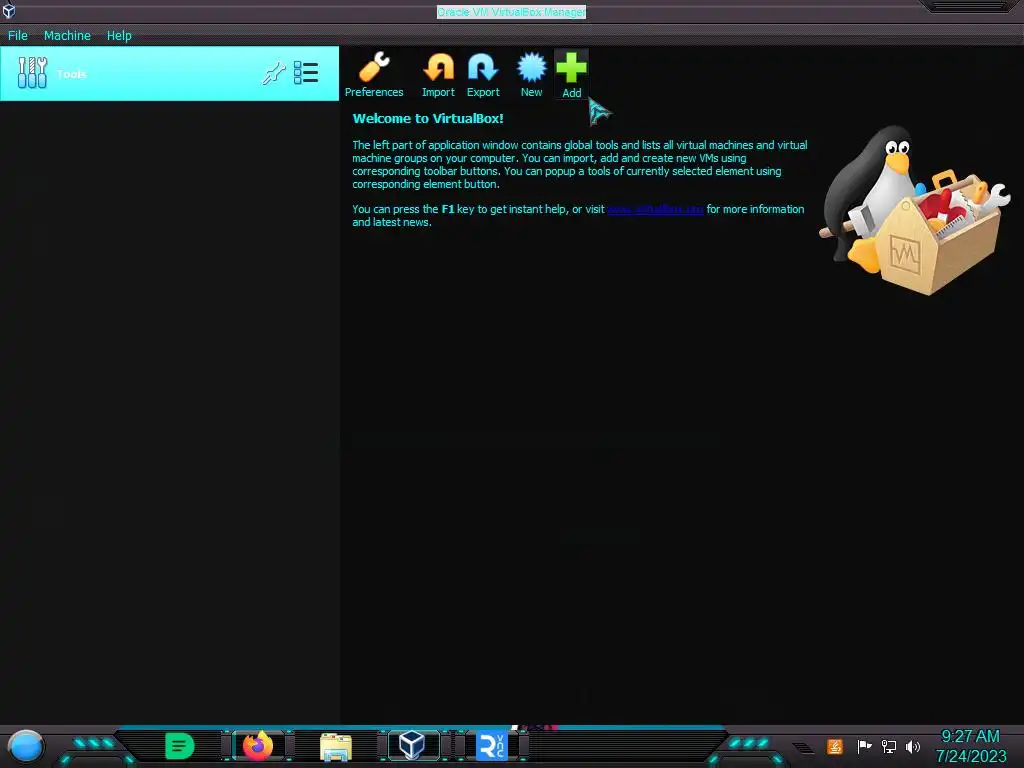Select the Tools item in left panel
1024x768 pixels.
169,73
